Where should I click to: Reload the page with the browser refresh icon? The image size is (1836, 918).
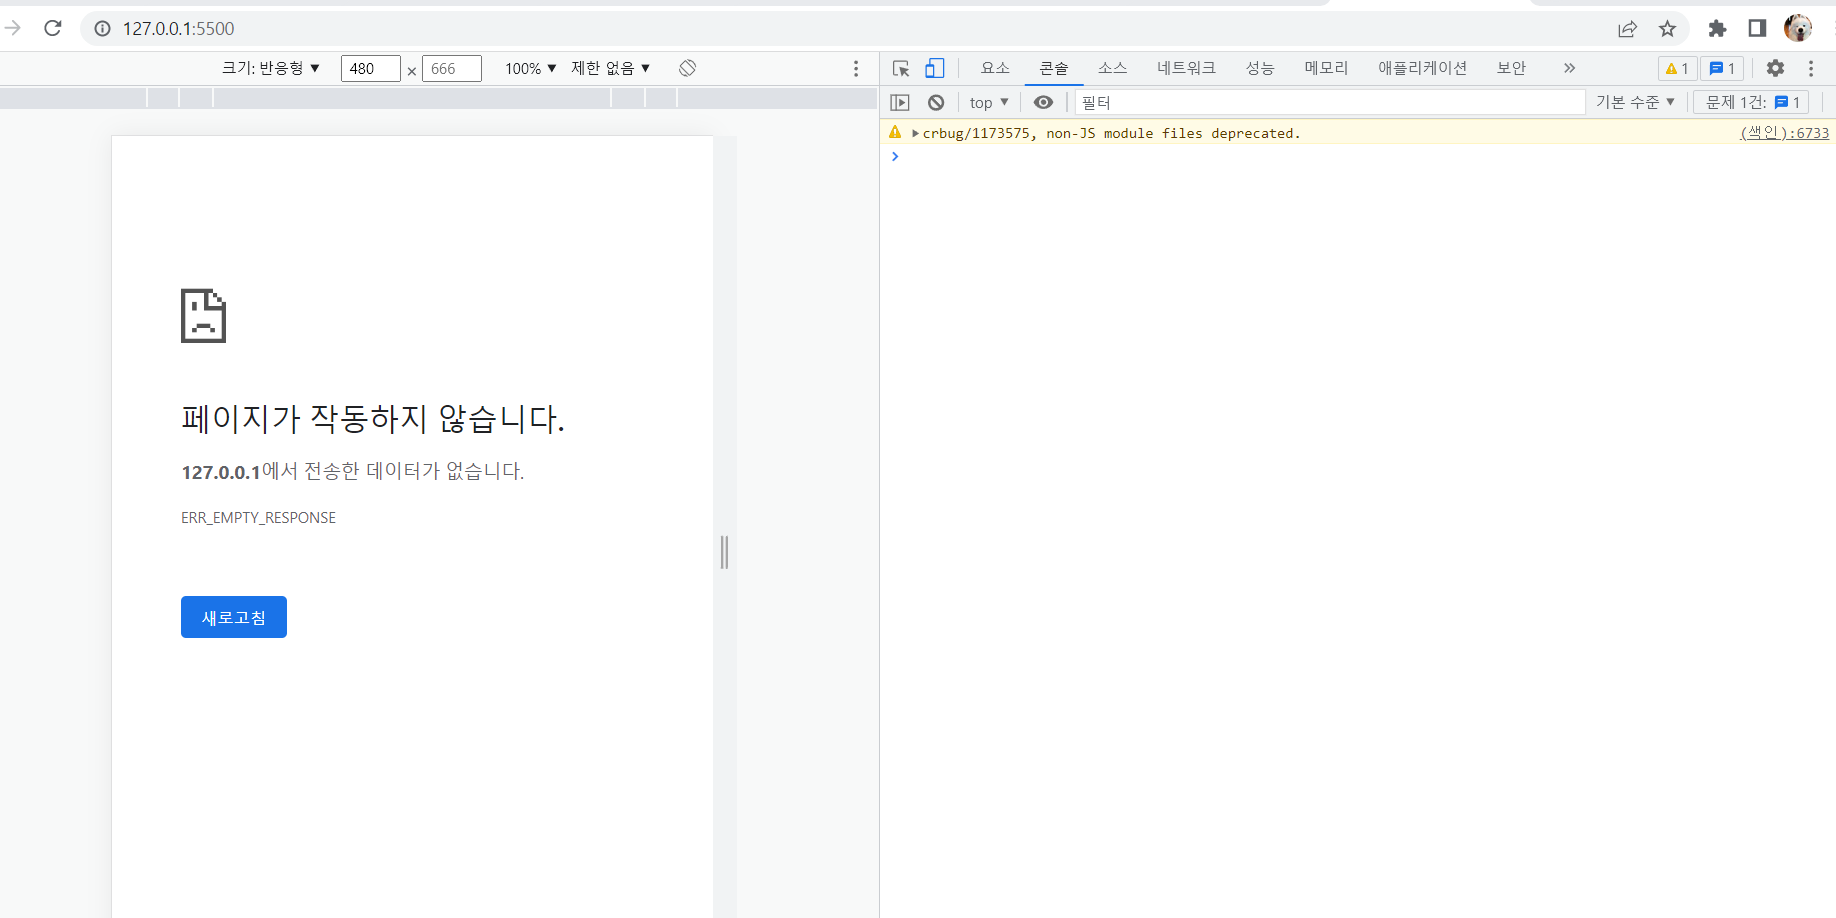pos(53,28)
